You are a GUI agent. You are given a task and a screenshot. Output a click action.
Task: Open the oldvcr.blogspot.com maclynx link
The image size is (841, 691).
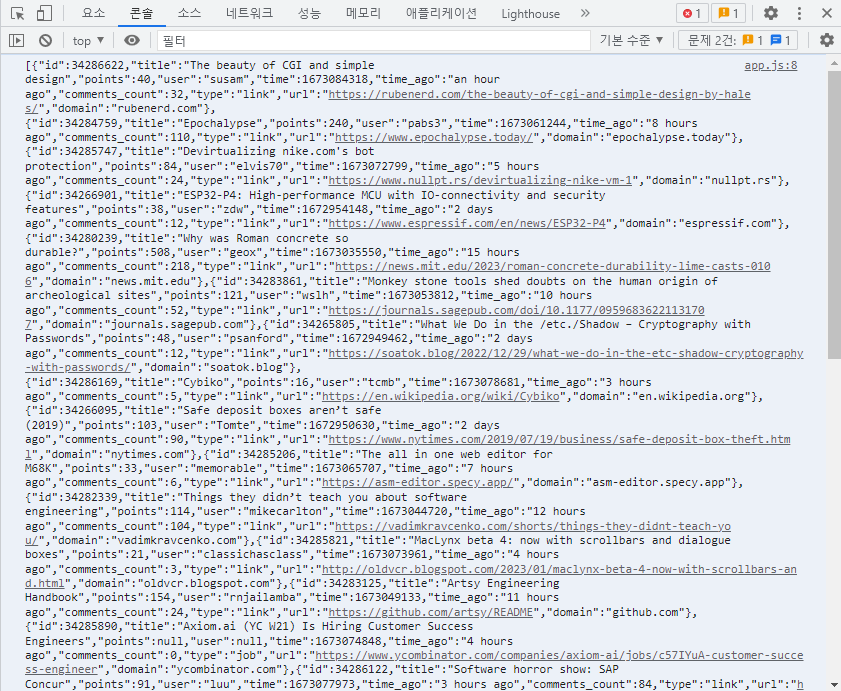click(559, 569)
